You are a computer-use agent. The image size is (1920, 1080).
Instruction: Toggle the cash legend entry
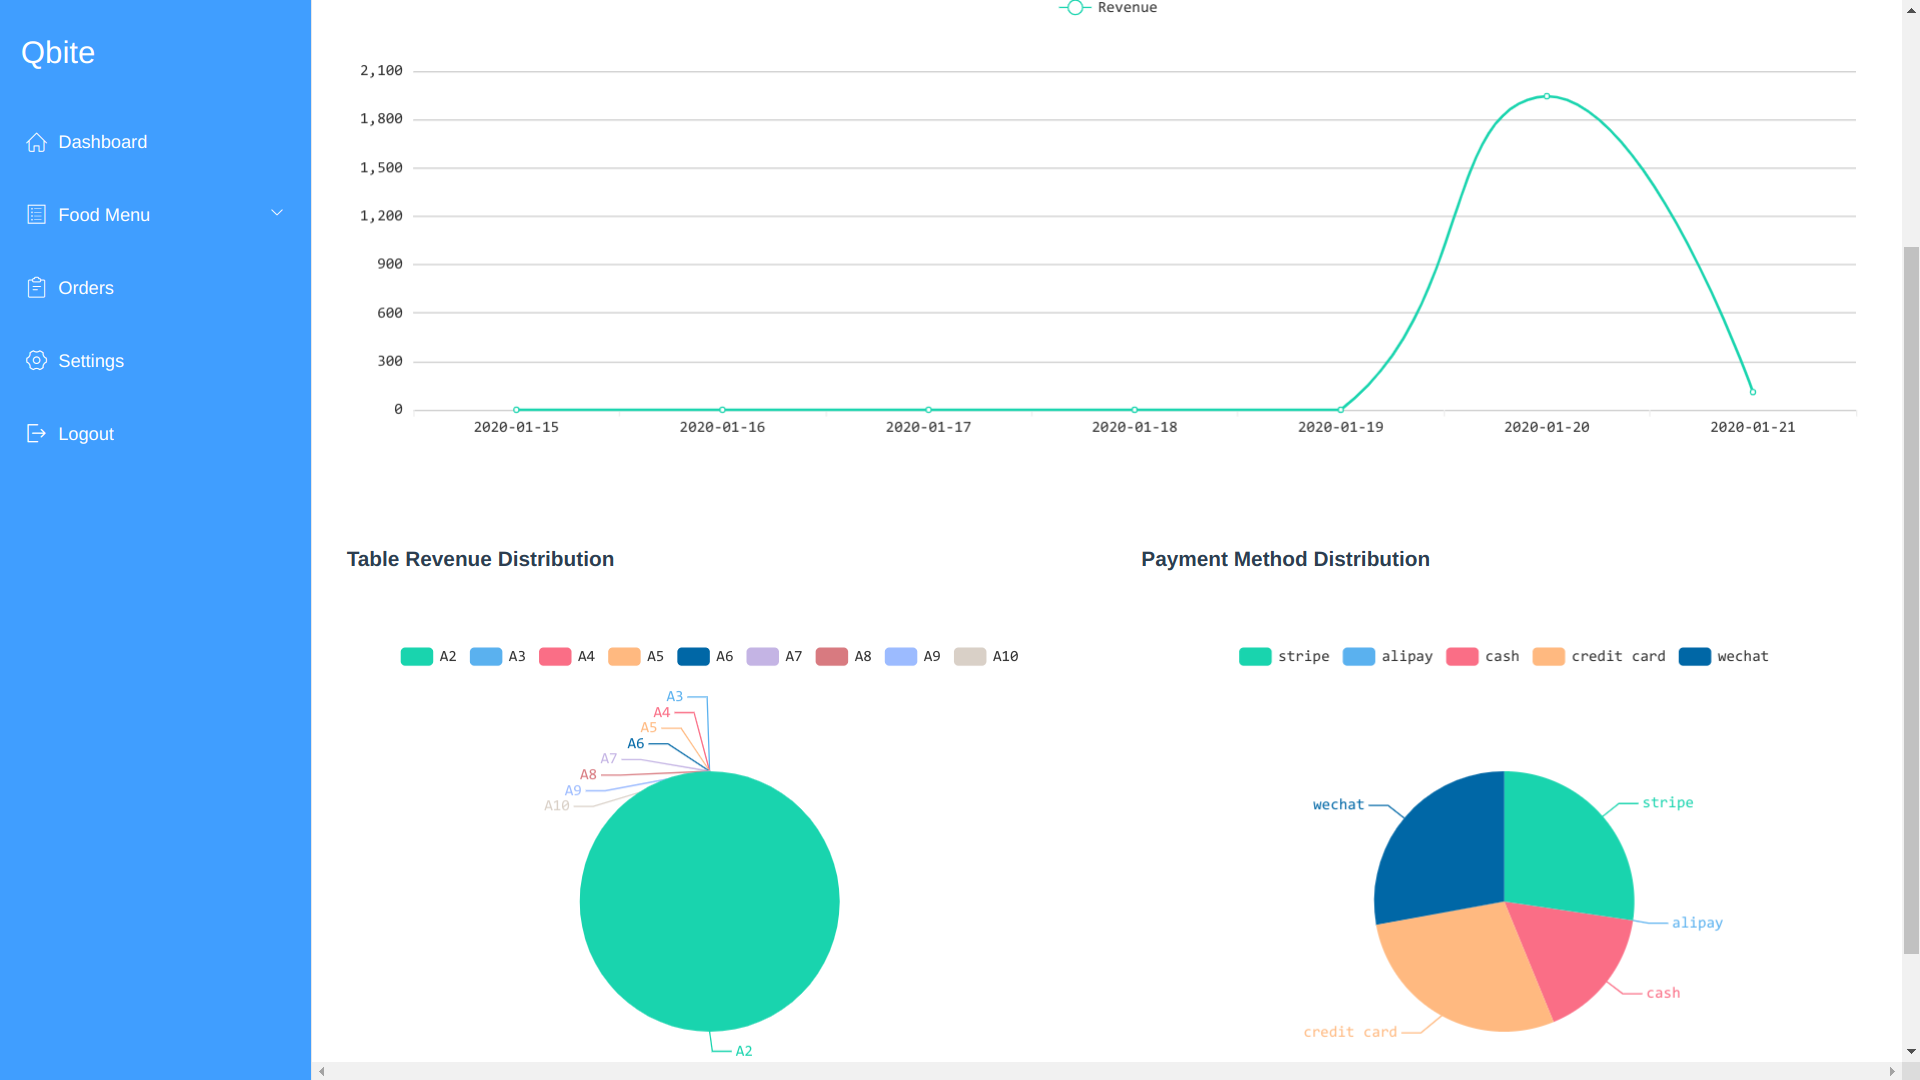(x=1462, y=657)
